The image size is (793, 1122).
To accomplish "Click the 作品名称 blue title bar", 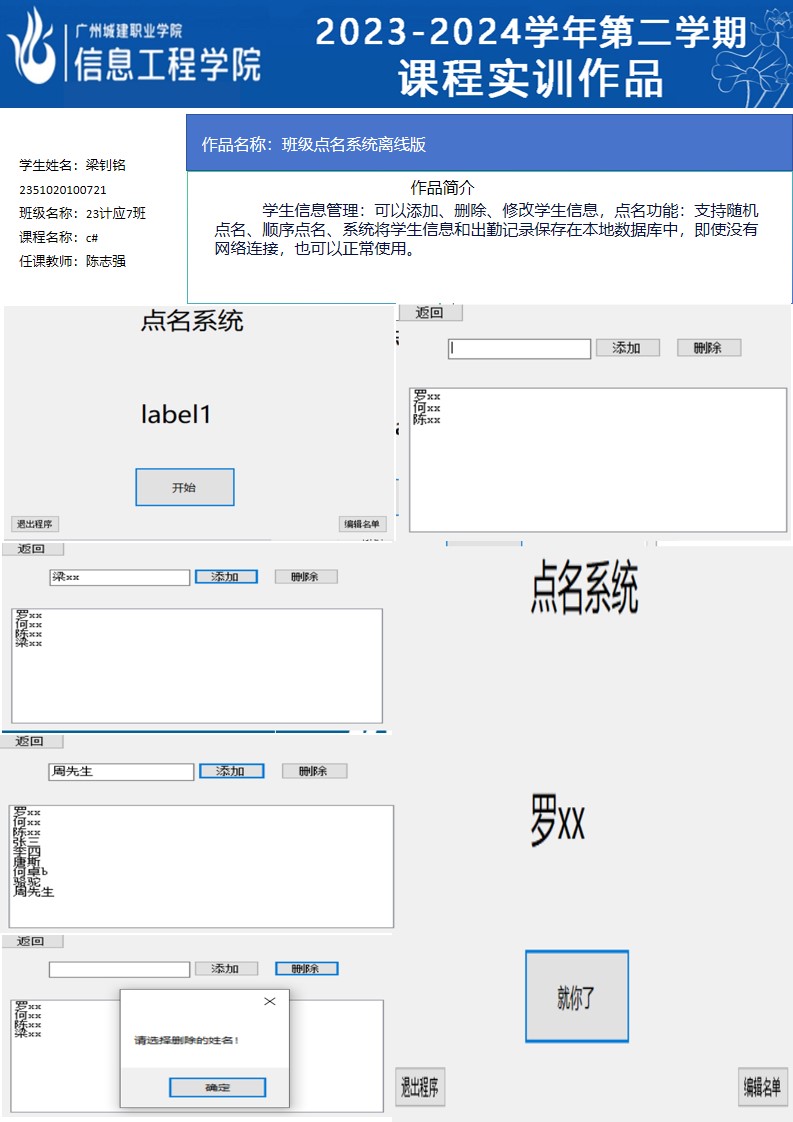I will tap(489, 144).
